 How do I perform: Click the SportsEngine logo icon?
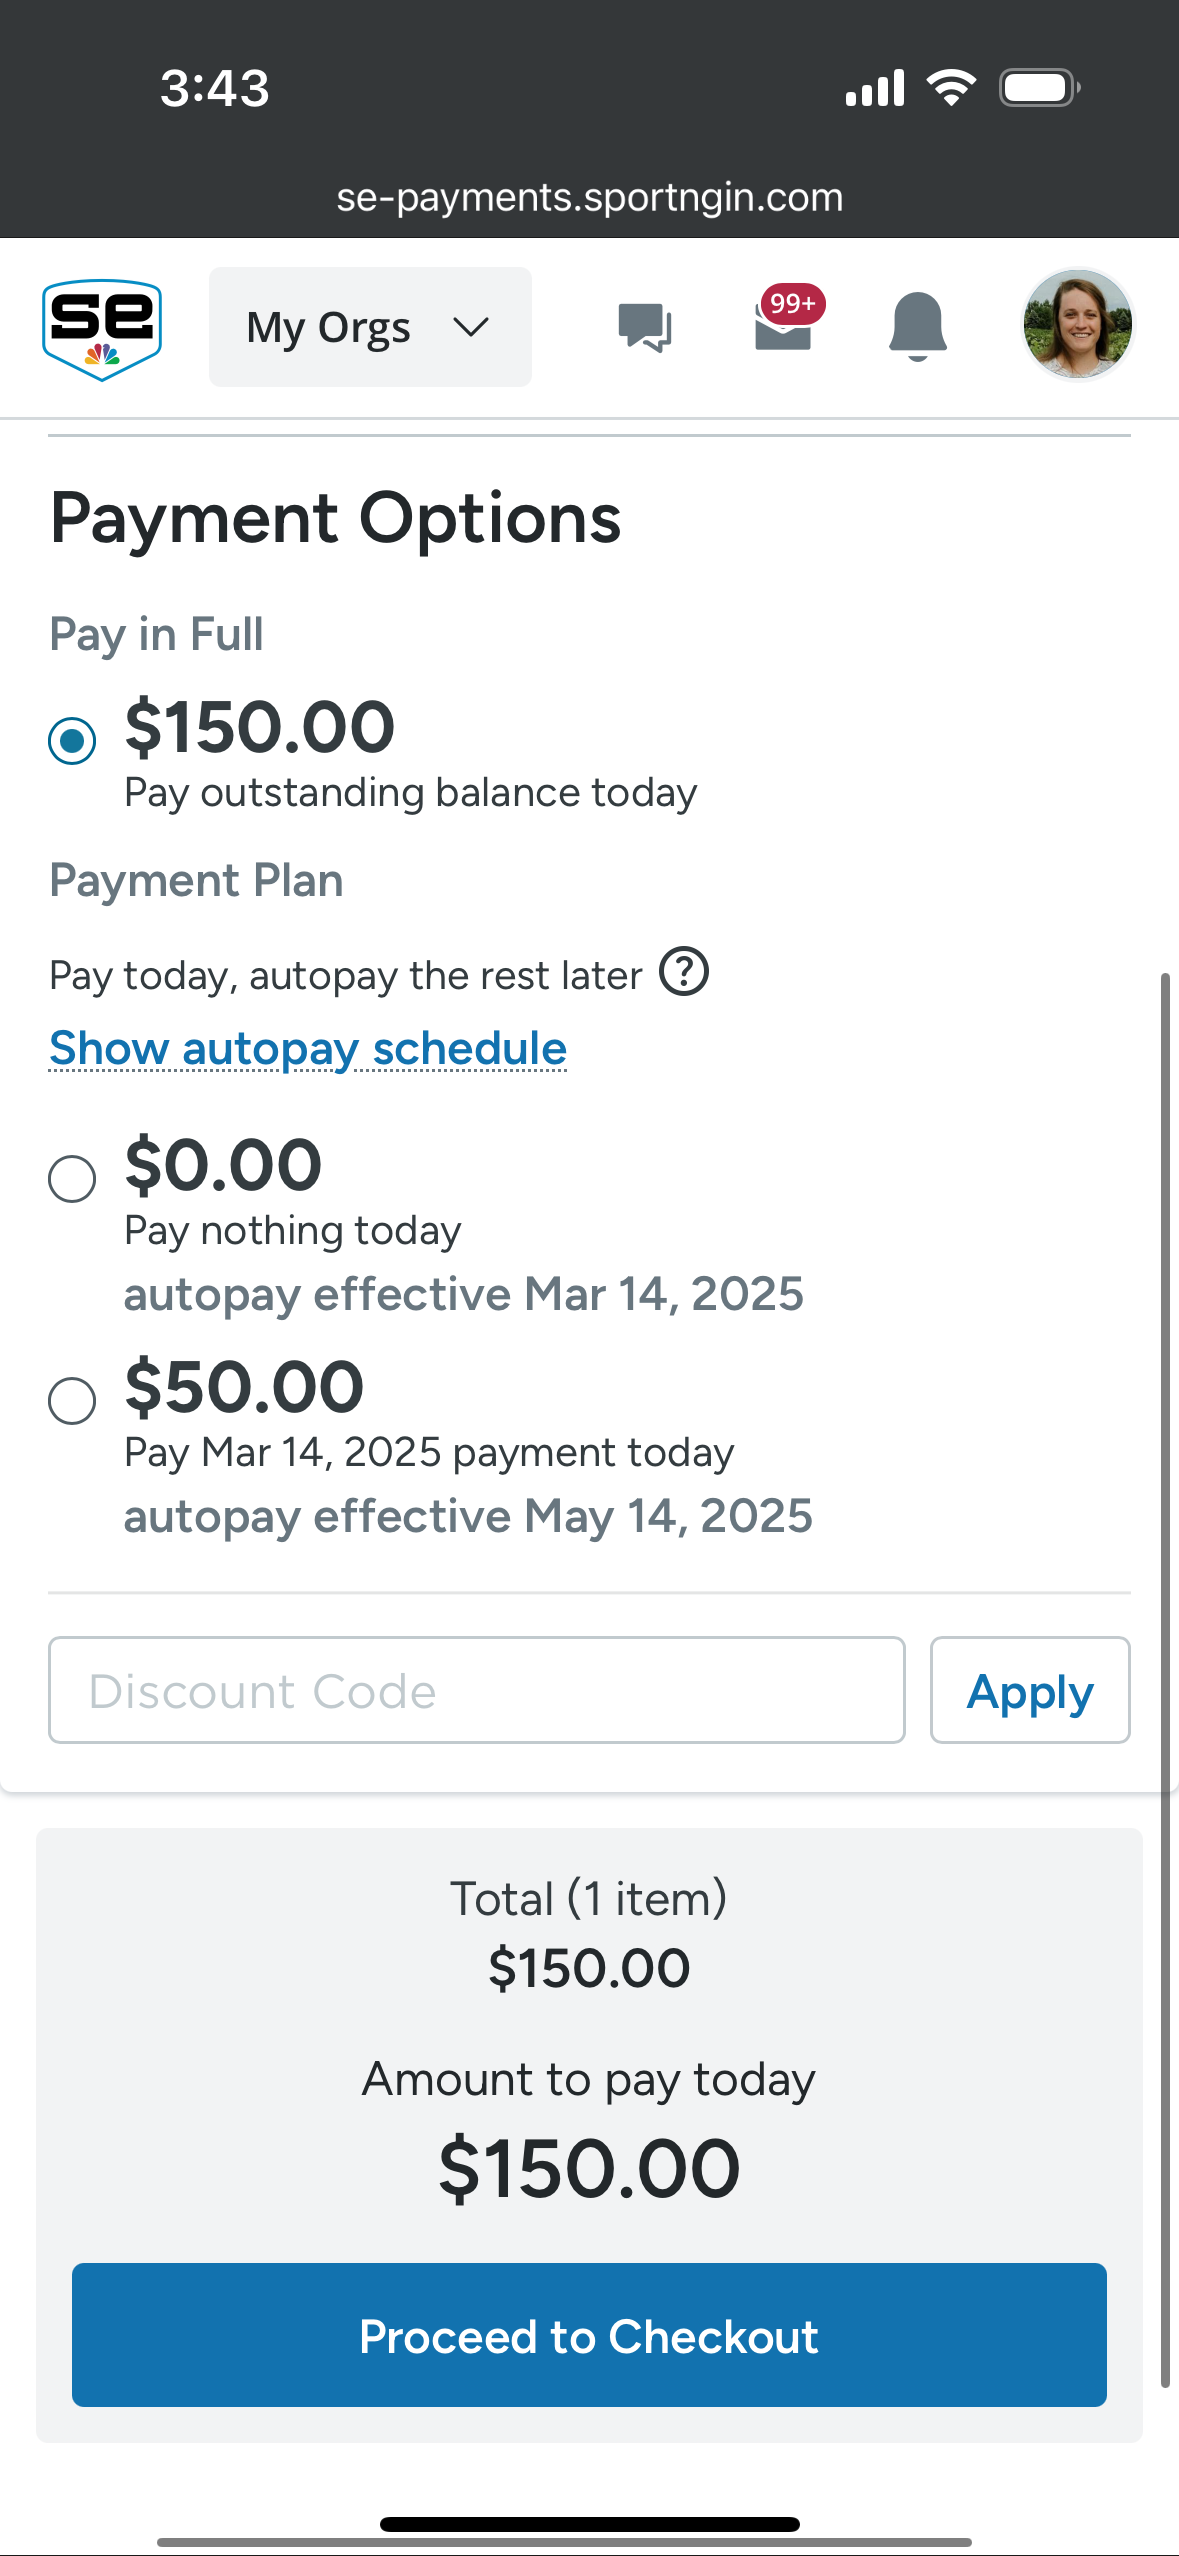tap(102, 329)
